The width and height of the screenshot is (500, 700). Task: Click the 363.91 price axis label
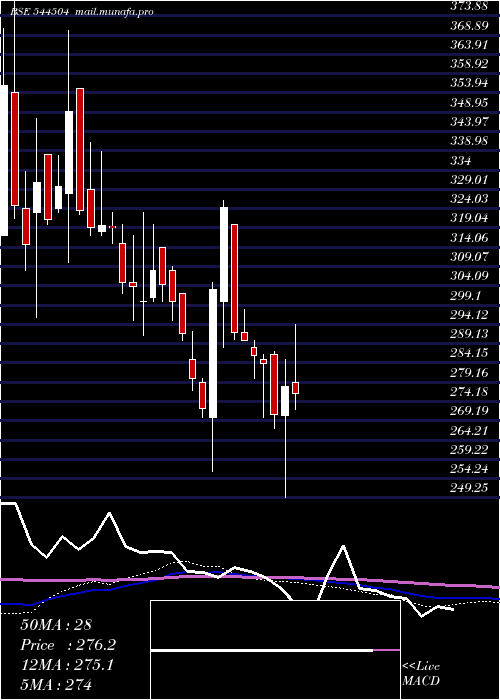coord(469,45)
